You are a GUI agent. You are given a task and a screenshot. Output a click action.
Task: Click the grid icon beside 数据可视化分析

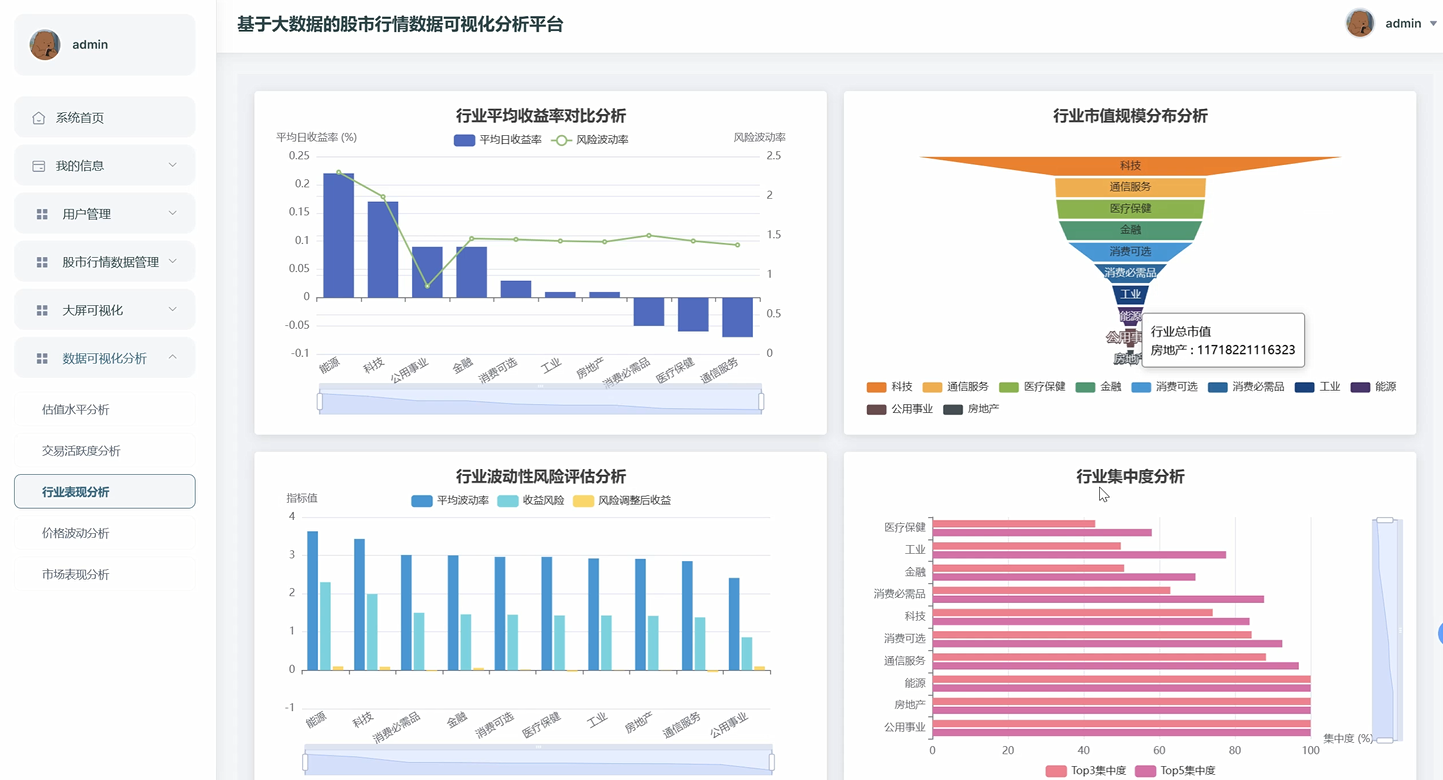[42, 358]
